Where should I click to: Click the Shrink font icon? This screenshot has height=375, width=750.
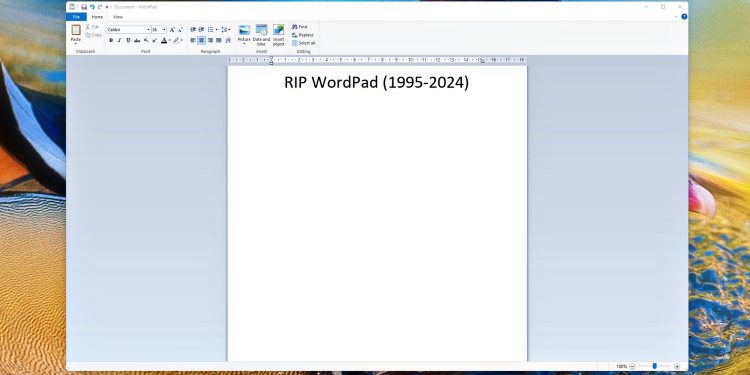click(180, 30)
